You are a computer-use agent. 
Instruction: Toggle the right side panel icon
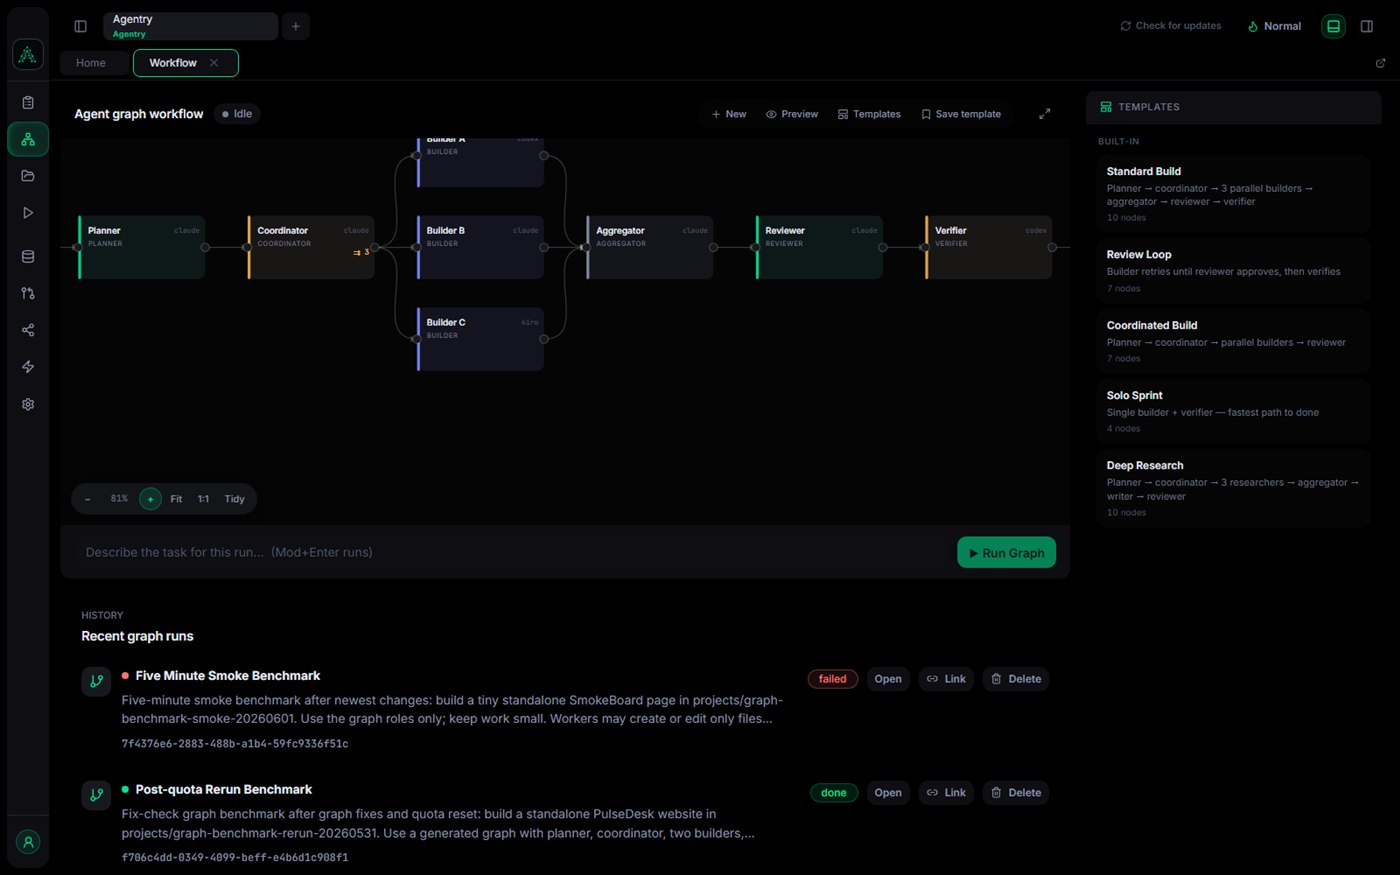point(1367,26)
